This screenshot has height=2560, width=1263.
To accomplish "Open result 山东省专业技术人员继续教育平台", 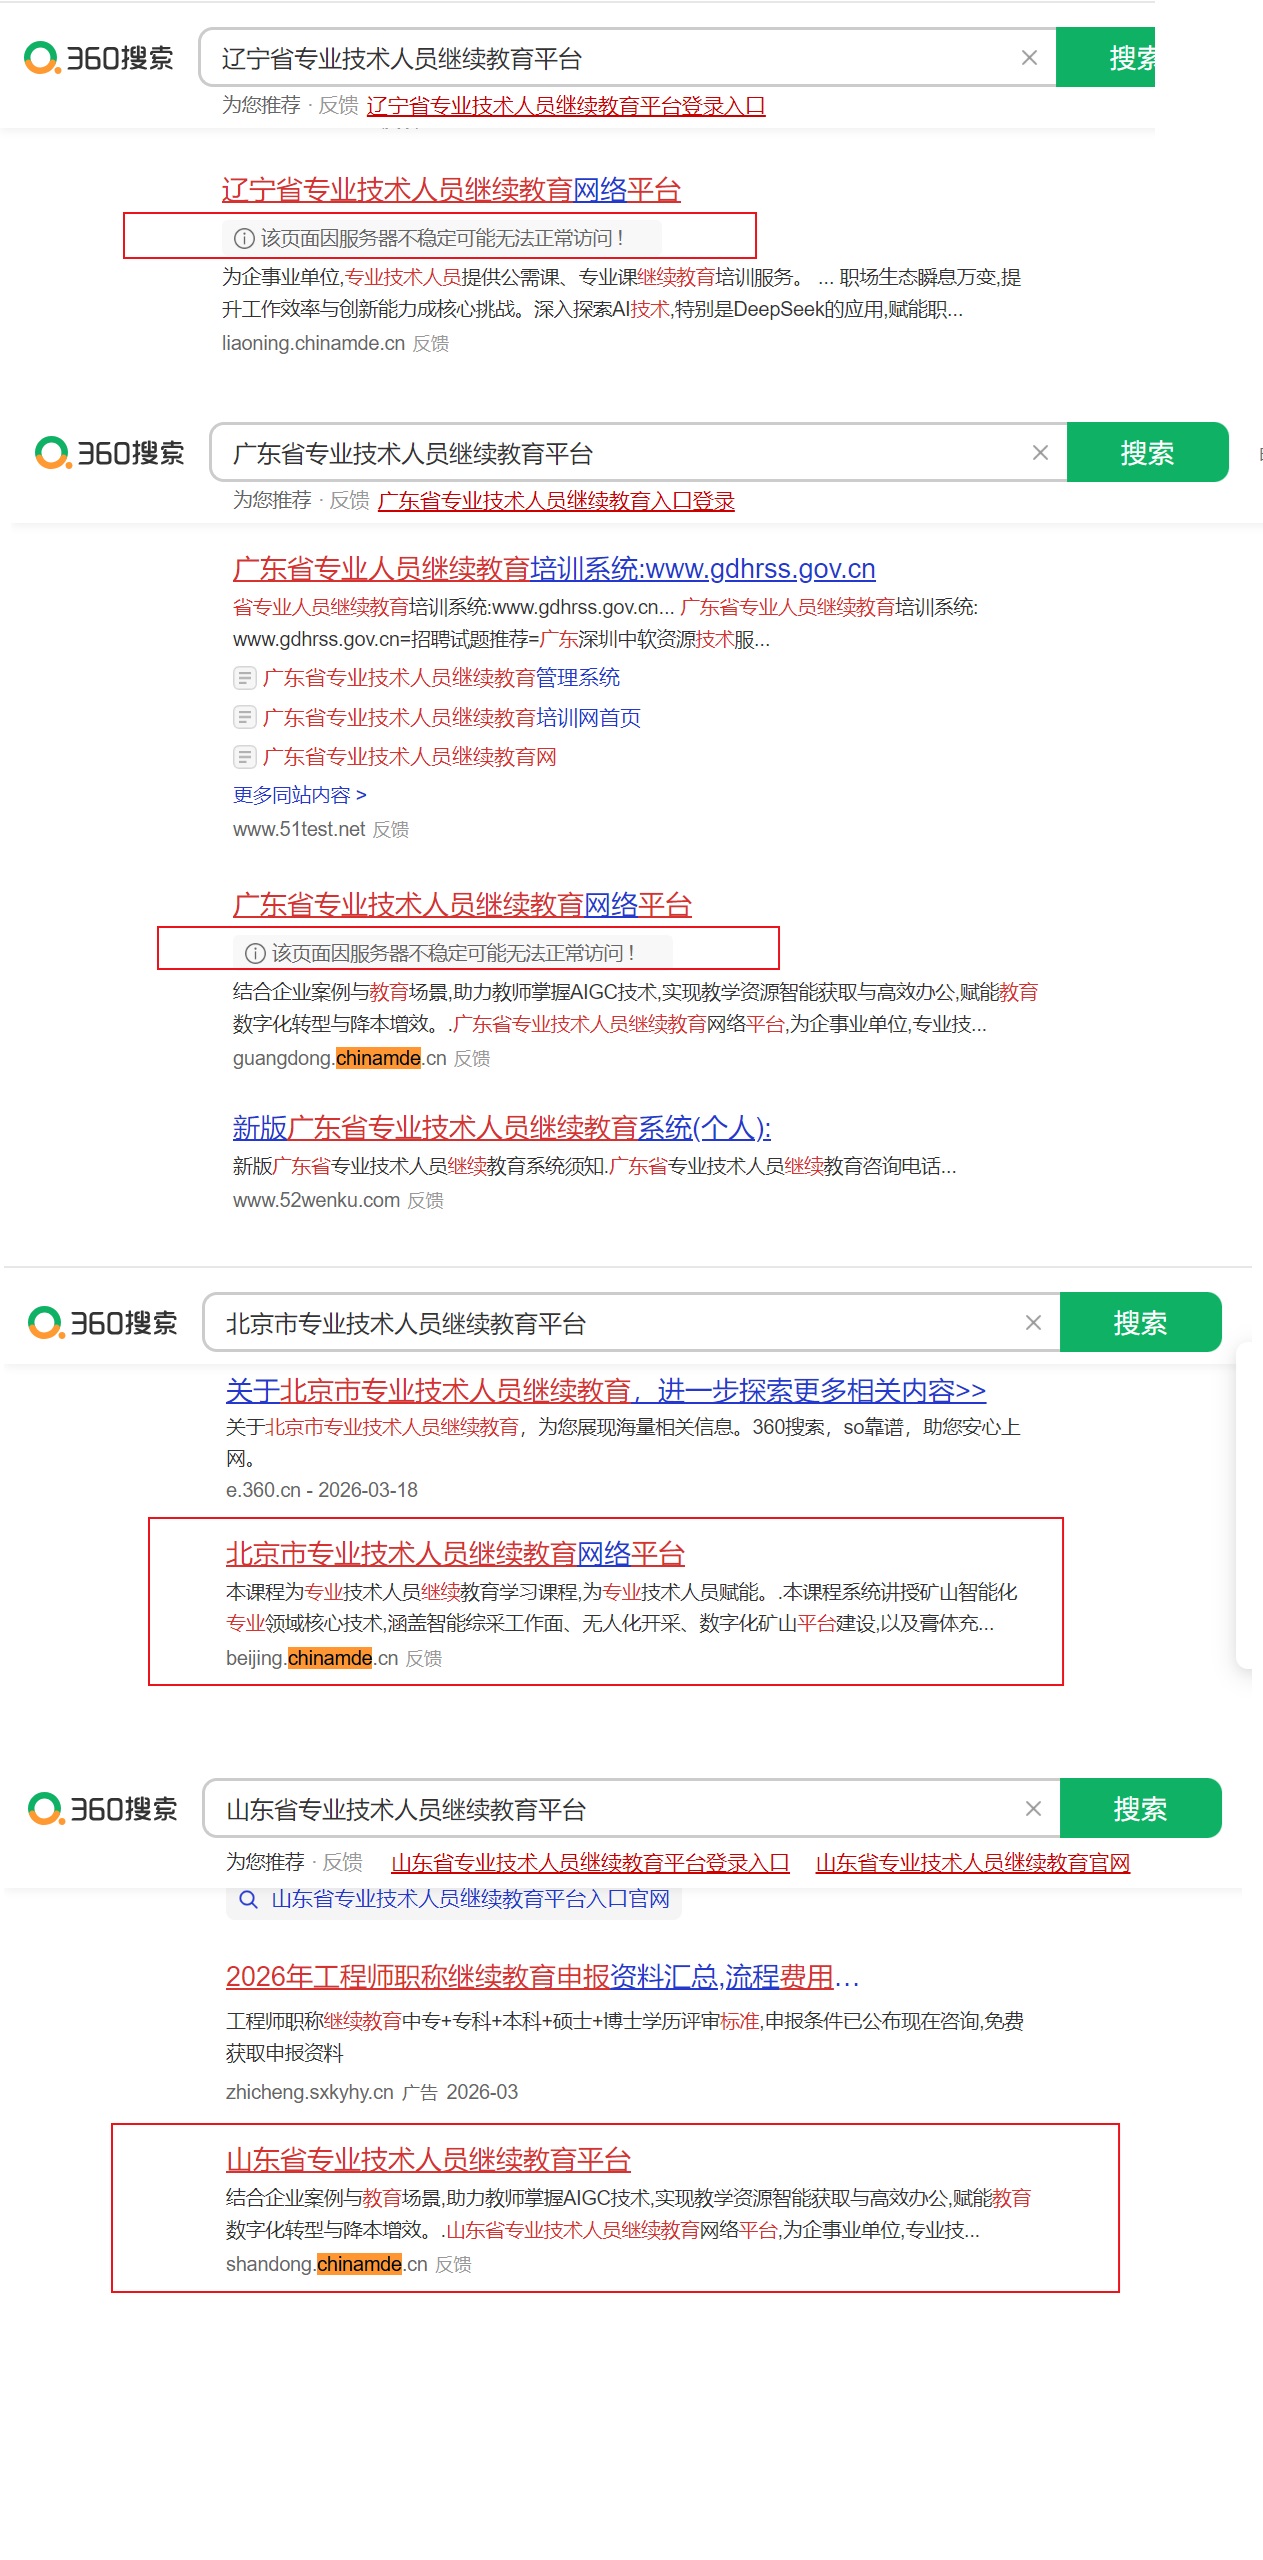I will pyautogui.click(x=428, y=2159).
